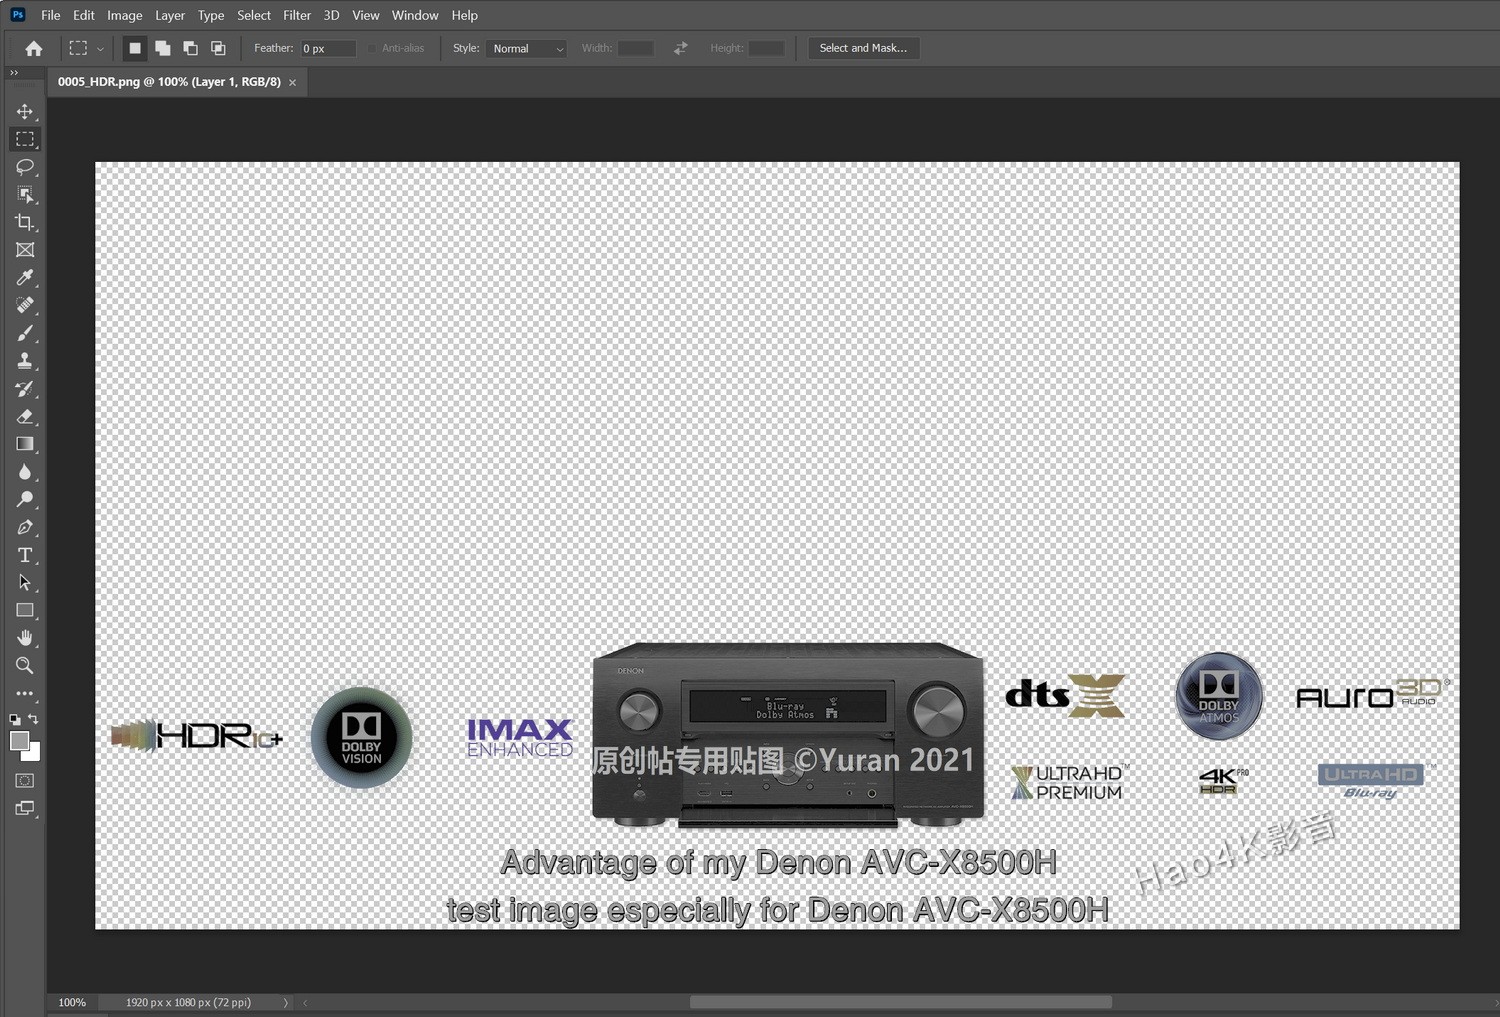Screen dimensions: 1500x1017
Task: Click the Photoshop Ps application icon
Action: click(18, 15)
